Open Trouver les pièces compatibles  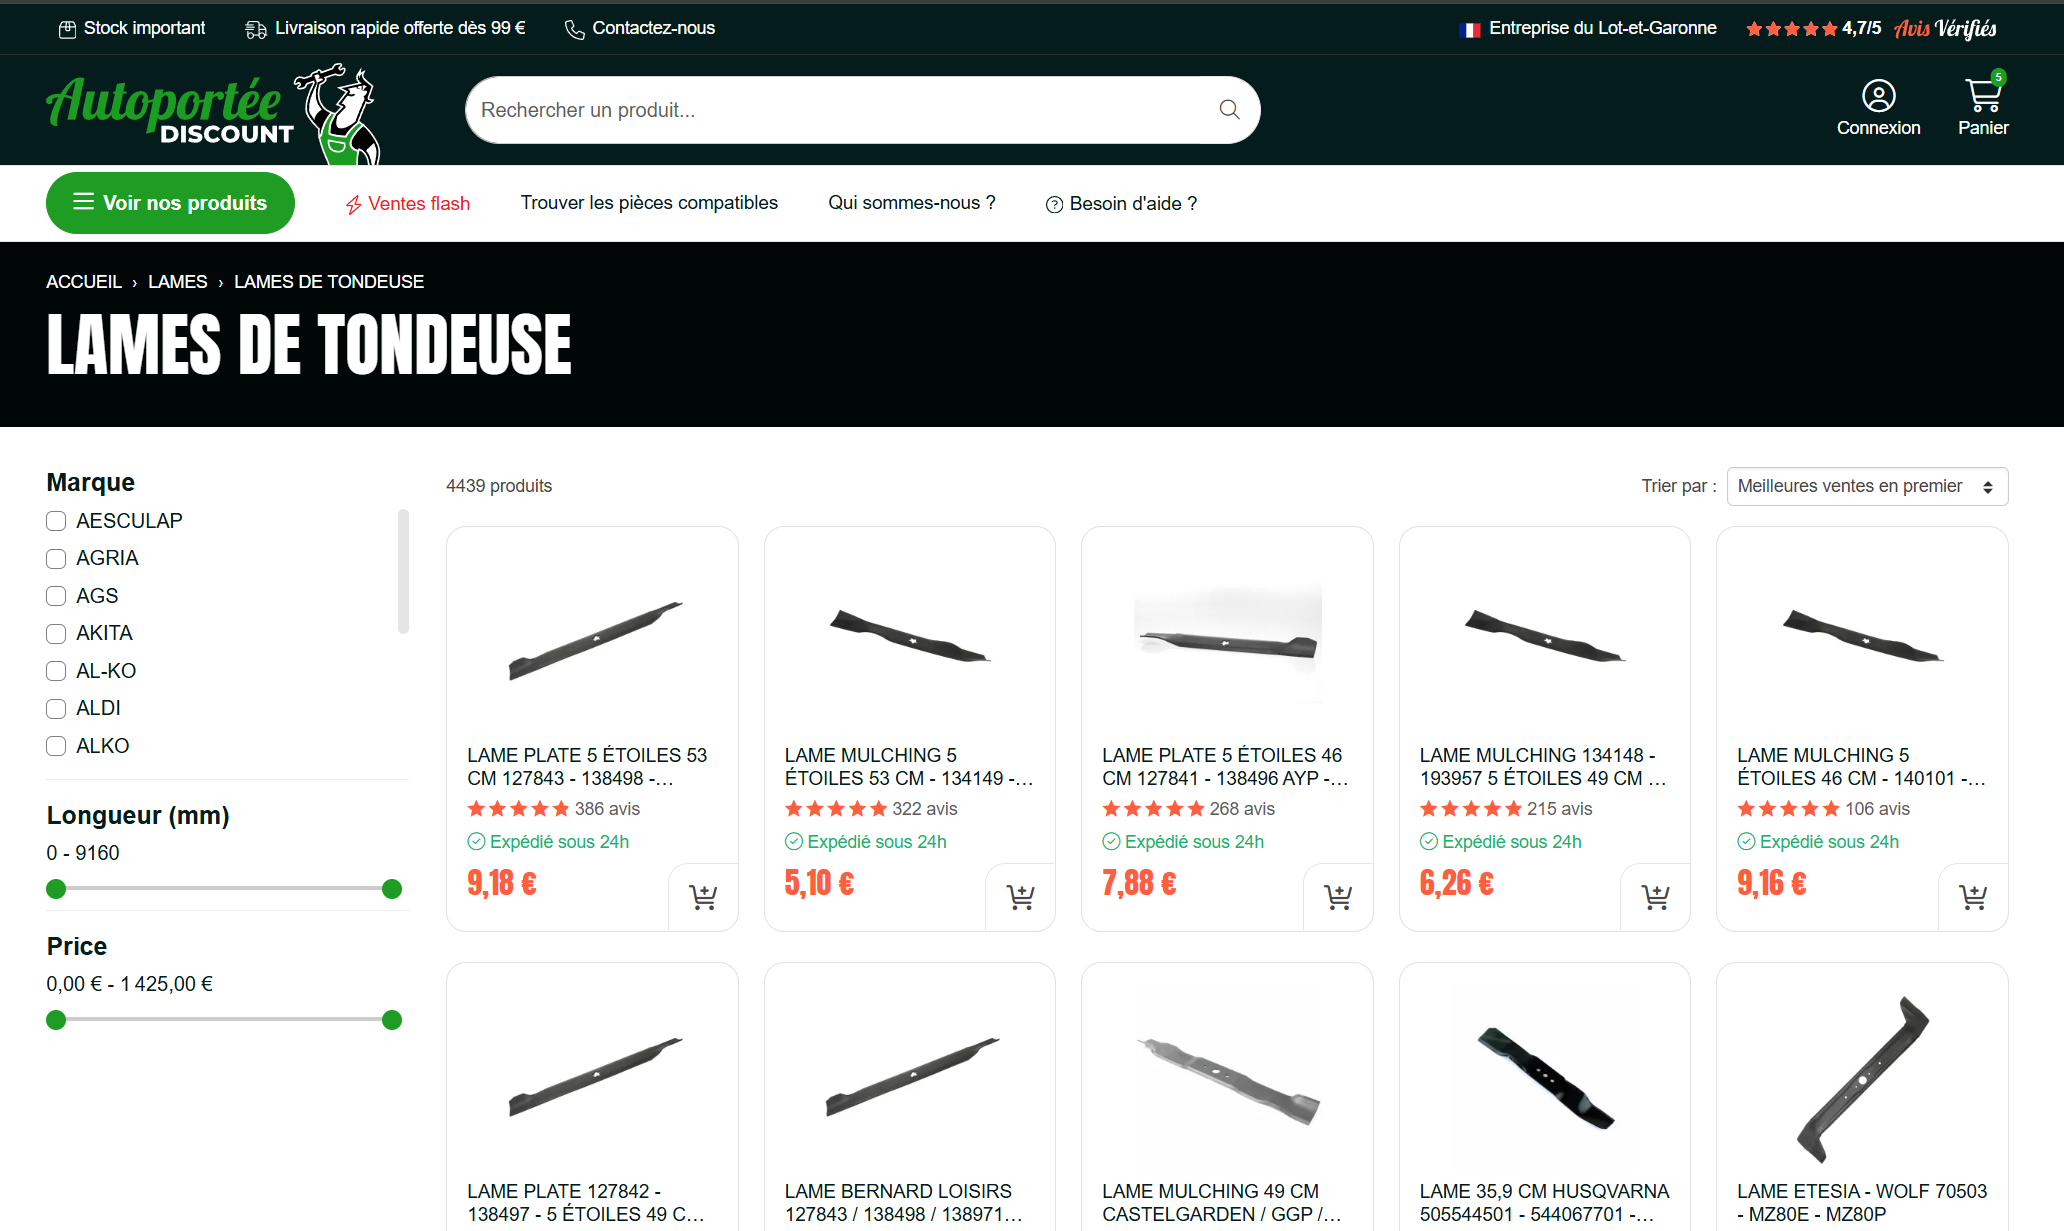pyautogui.click(x=649, y=203)
